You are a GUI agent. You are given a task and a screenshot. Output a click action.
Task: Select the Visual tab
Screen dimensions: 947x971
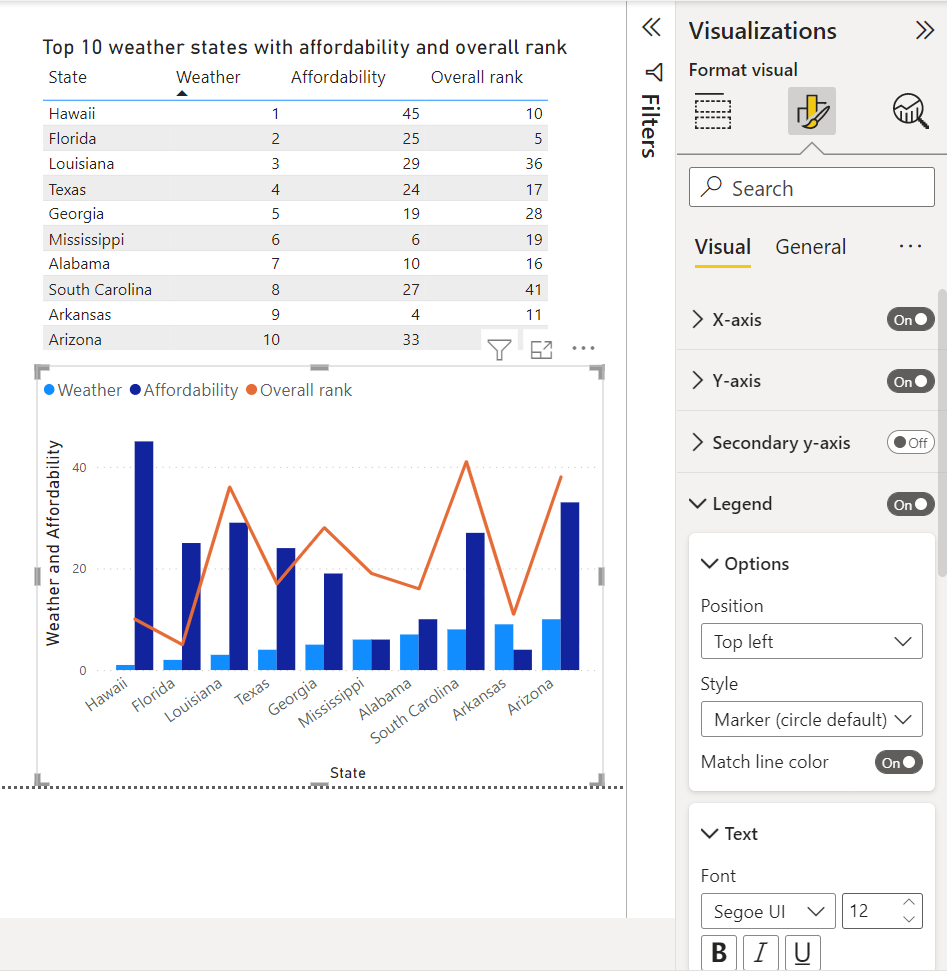(722, 247)
